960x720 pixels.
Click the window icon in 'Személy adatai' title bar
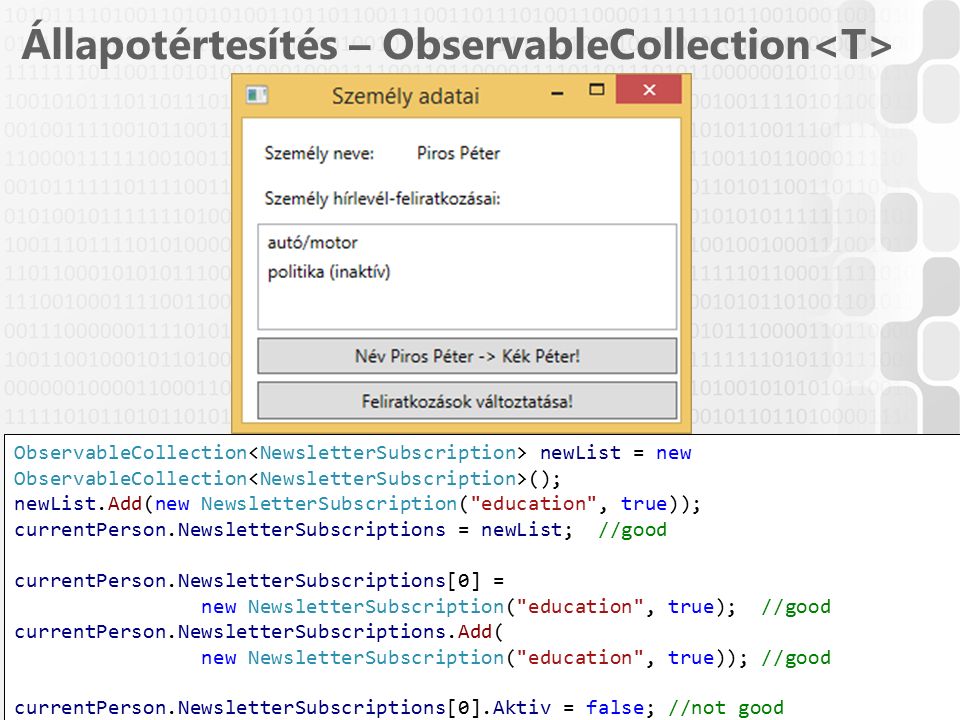pyautogui.click(x=257, y=95)
